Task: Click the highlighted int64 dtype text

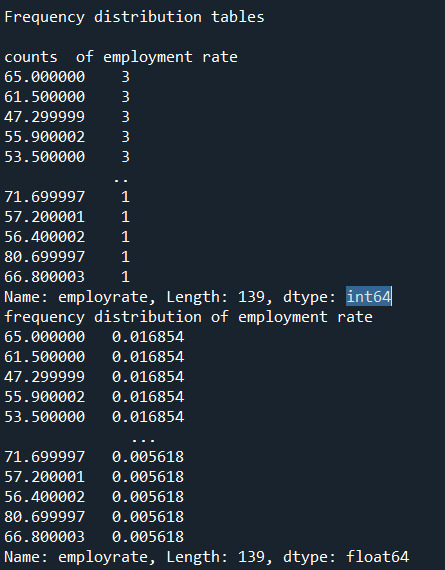Action: coord(369,296)
